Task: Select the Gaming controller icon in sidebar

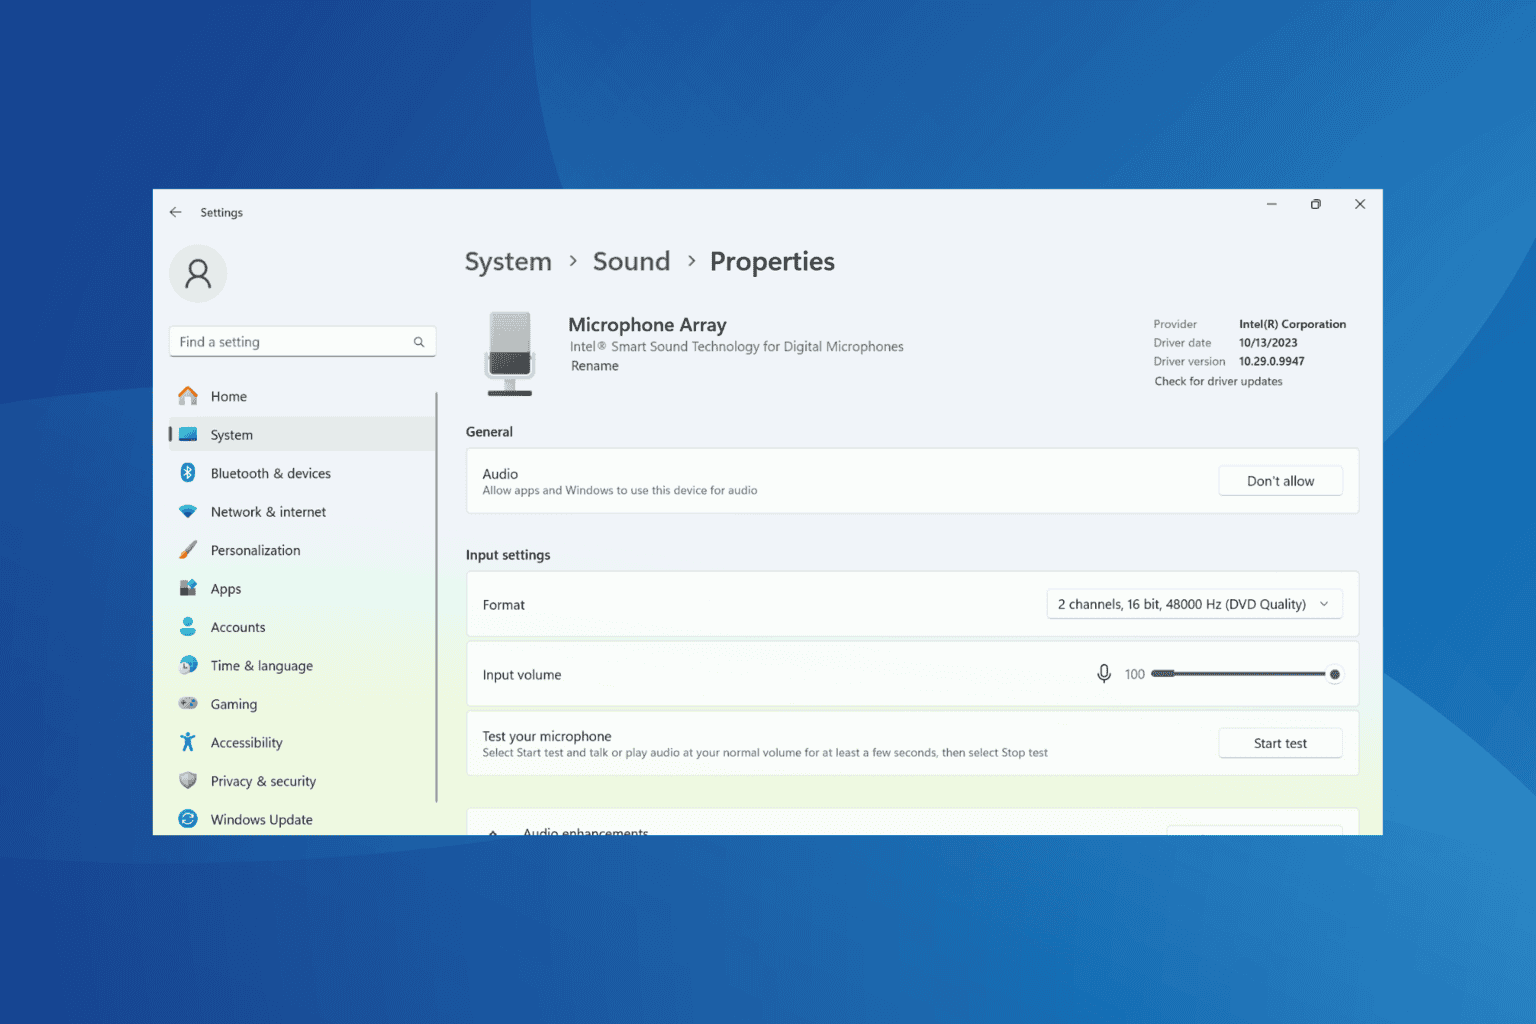Action: pos(188,703)
